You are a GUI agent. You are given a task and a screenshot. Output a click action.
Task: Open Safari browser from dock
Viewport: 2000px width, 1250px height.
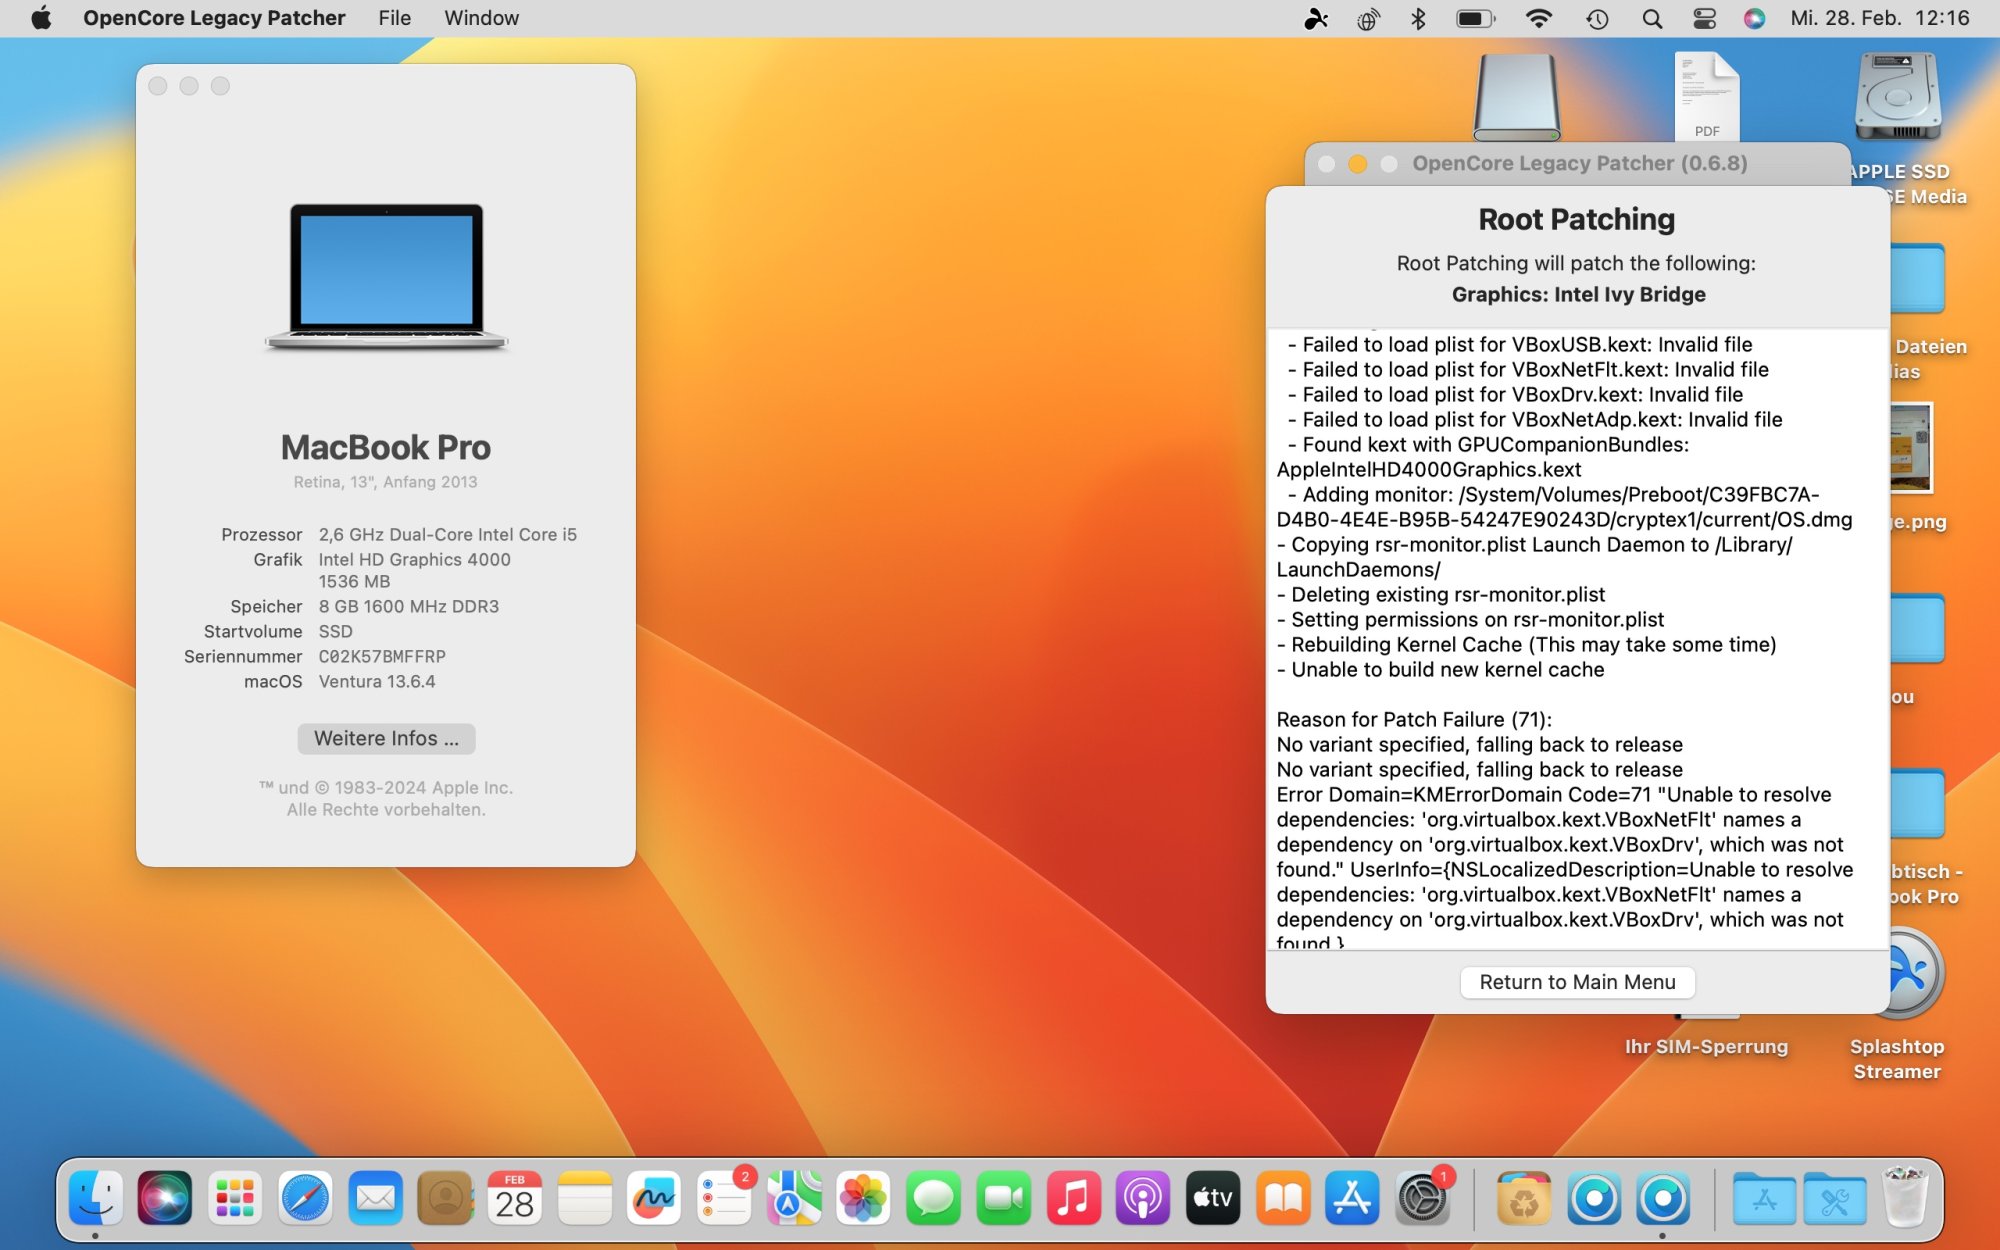click(x=305, y=1195)
